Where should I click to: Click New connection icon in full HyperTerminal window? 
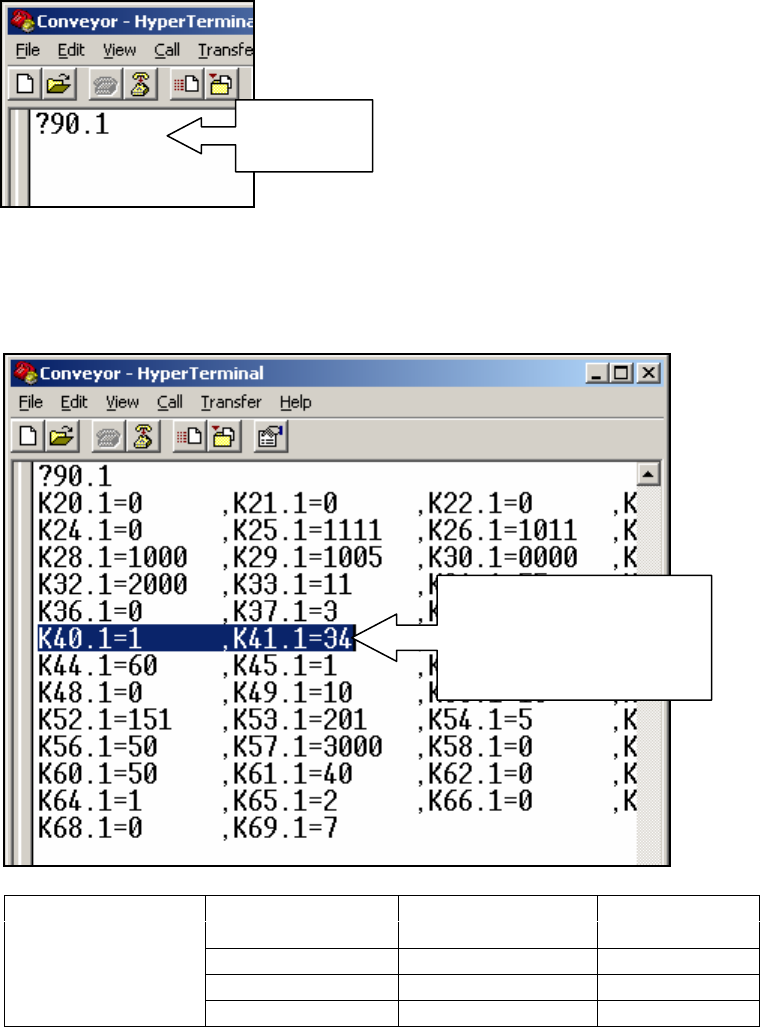pyautogui.click(x=28, y=436)
